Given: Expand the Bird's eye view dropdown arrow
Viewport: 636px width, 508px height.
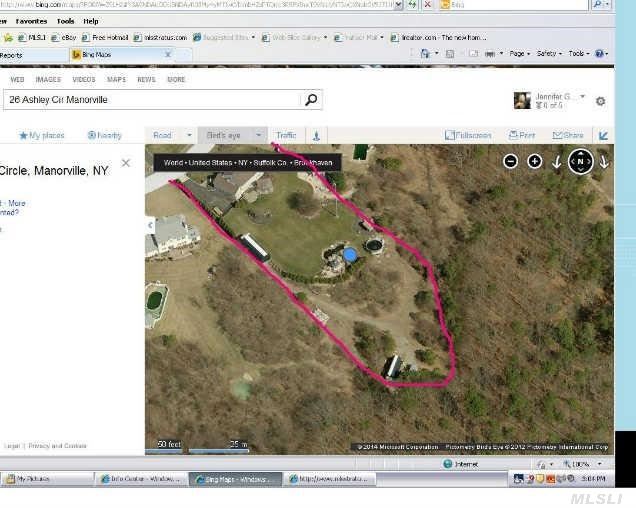Looking at the screenshot, I should point(258,135).
